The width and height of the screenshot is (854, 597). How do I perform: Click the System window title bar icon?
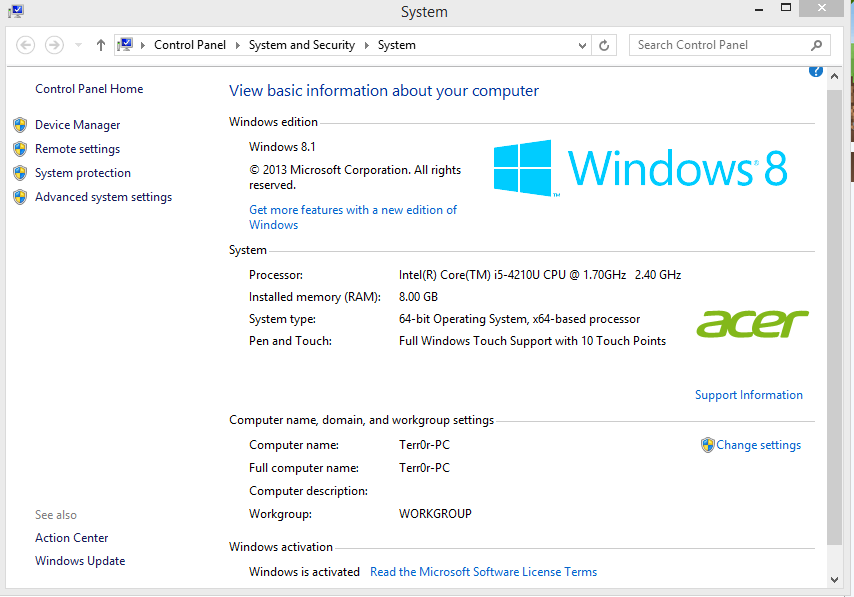(x=16, y=11)
